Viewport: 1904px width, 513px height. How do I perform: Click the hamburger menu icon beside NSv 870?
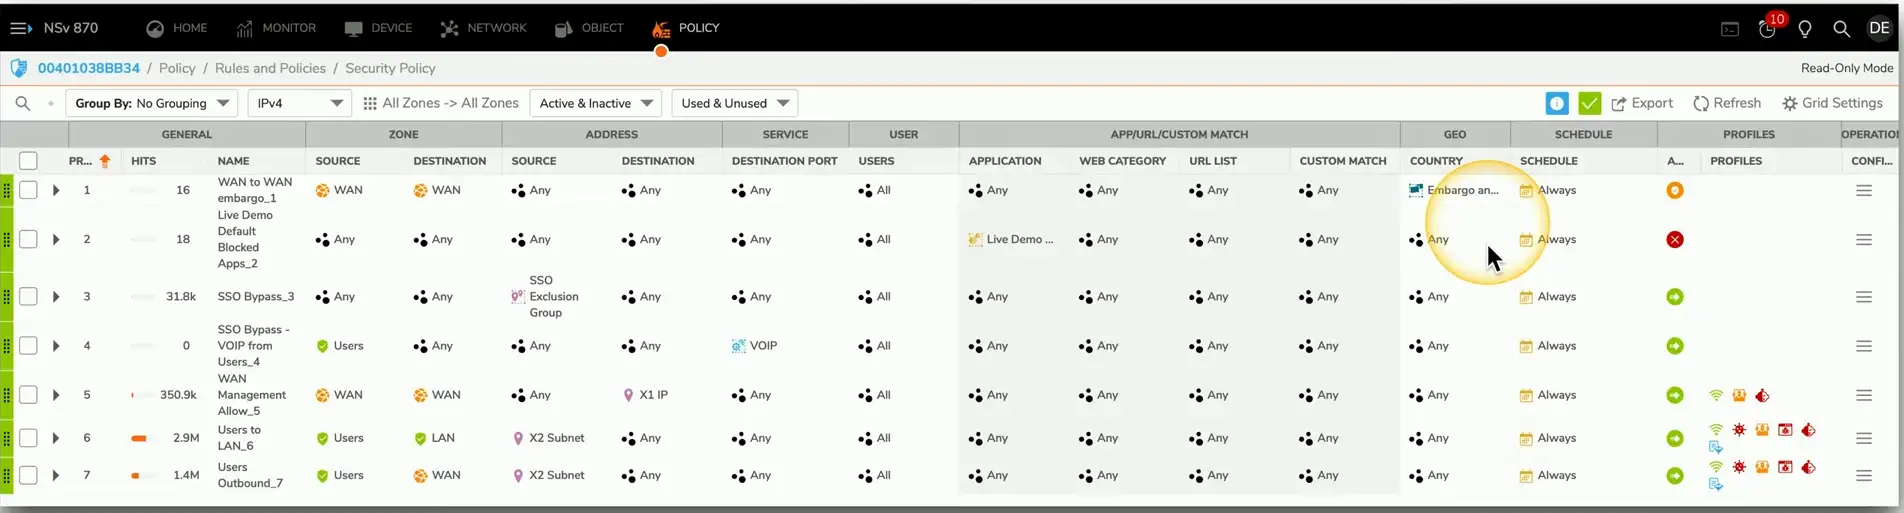click(x=21, y=28)
